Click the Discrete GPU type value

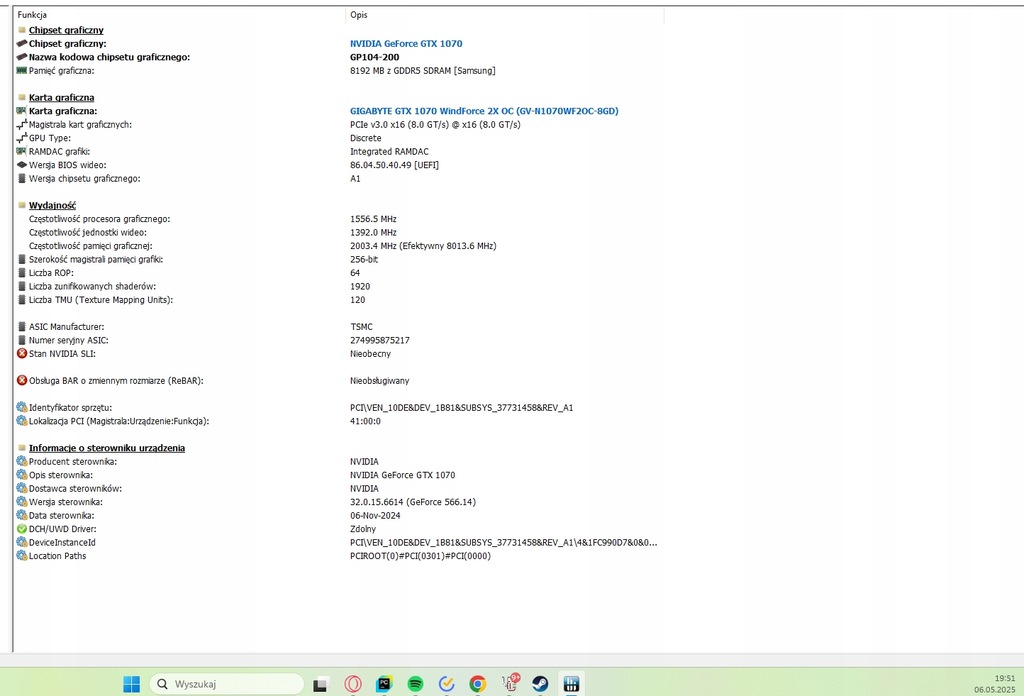click(366, 138)
